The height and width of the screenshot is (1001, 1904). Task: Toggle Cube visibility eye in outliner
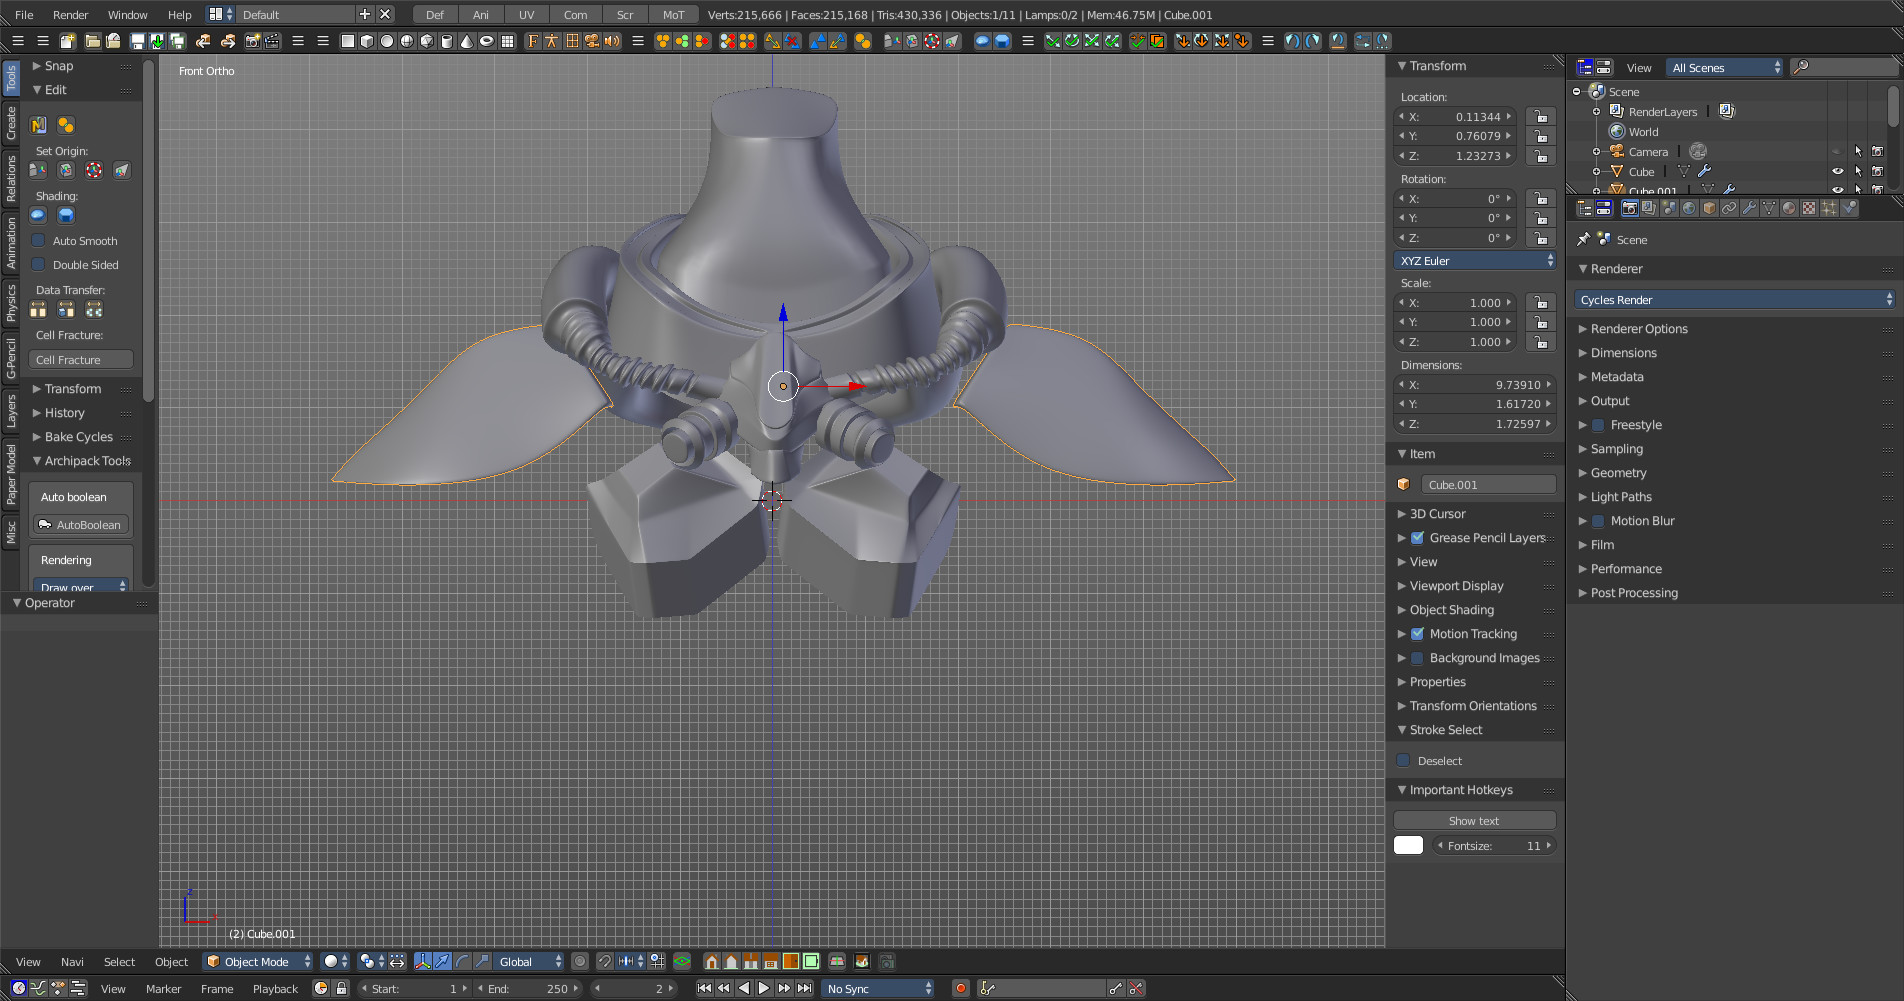pos(1837,171)
